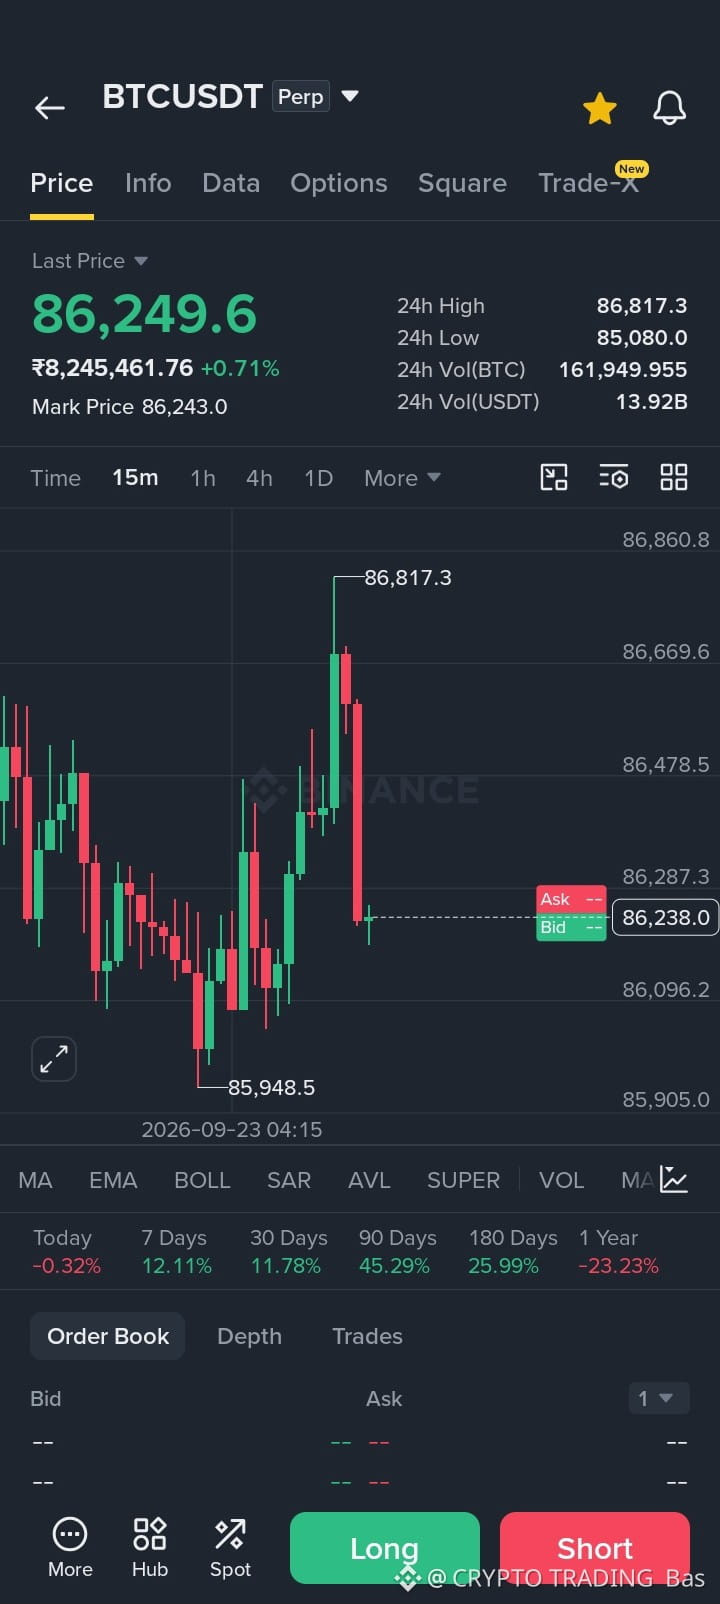Open the Last Price dropdown

tap(90, 261)
